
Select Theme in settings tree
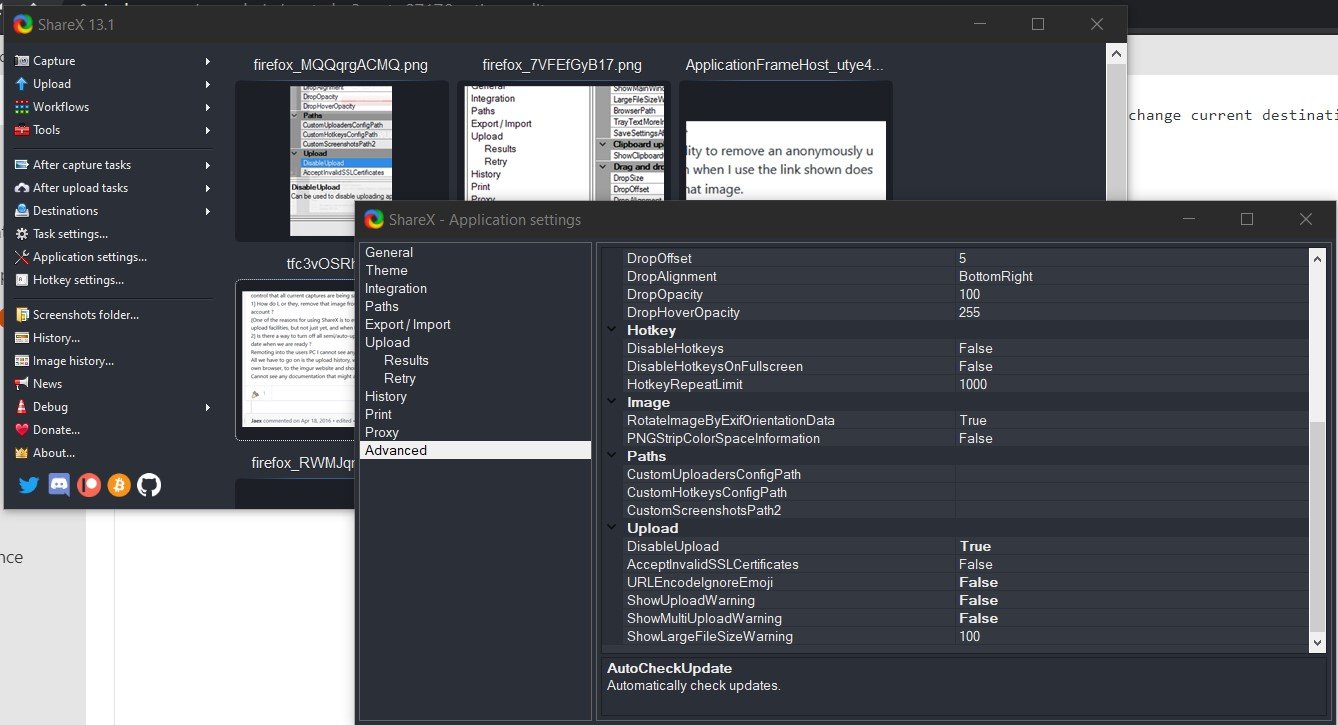pyautogui.click(x=386, y=270)
